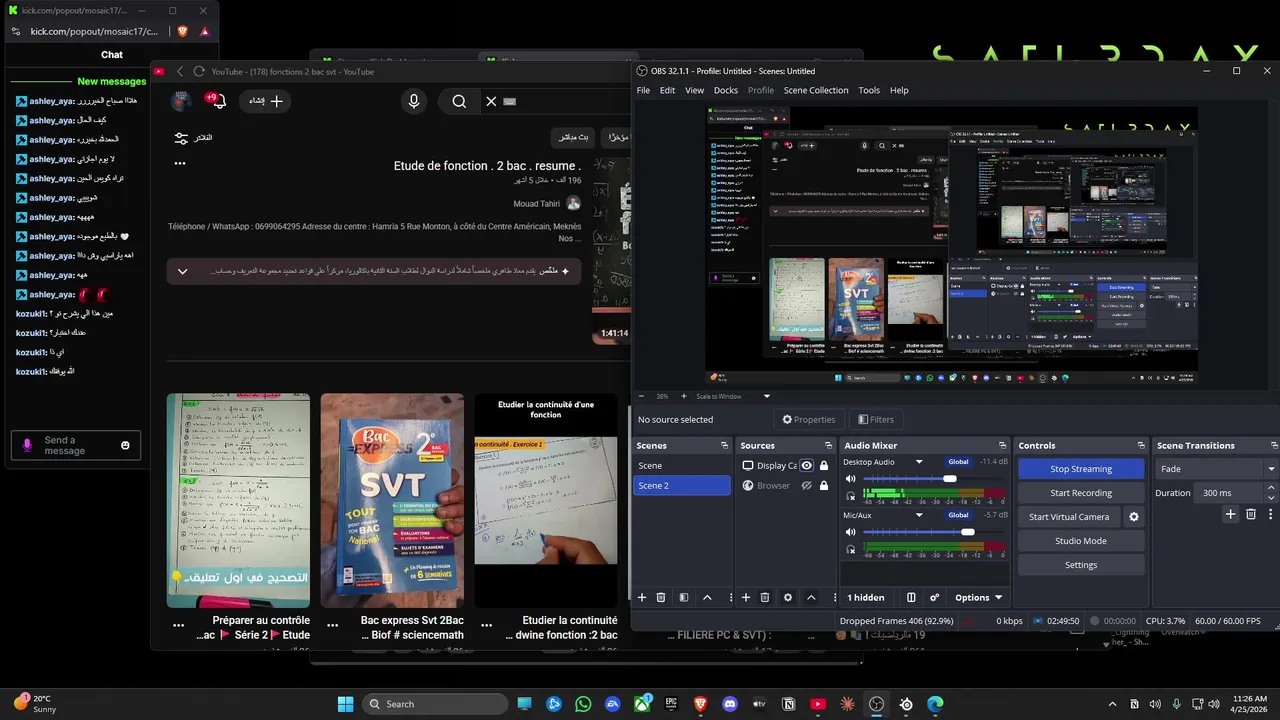1280x720 pixels.
Task: Show hidden system tray icons chevron
Action: [x=1114, y=704]
